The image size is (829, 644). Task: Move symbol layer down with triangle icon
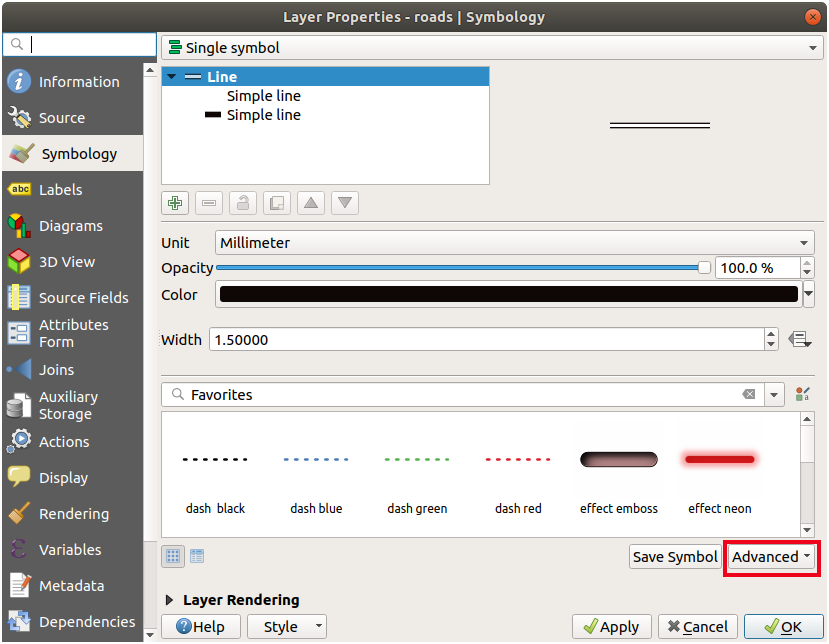click(345, 203)
